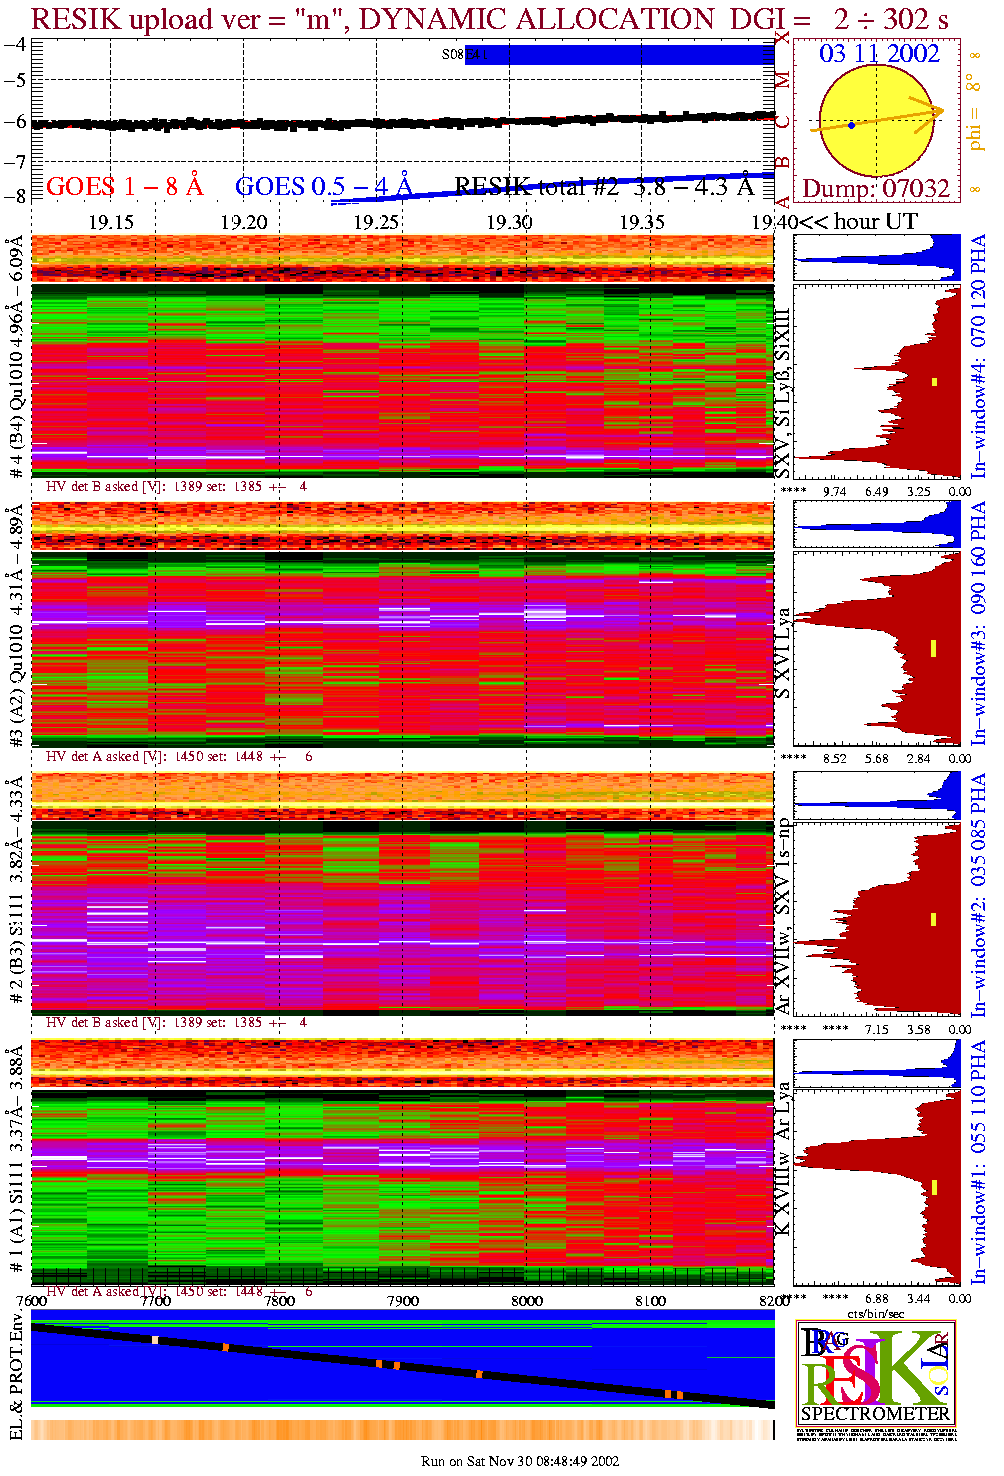Click the blue PHA histogram for window #4

pos(877,258)
